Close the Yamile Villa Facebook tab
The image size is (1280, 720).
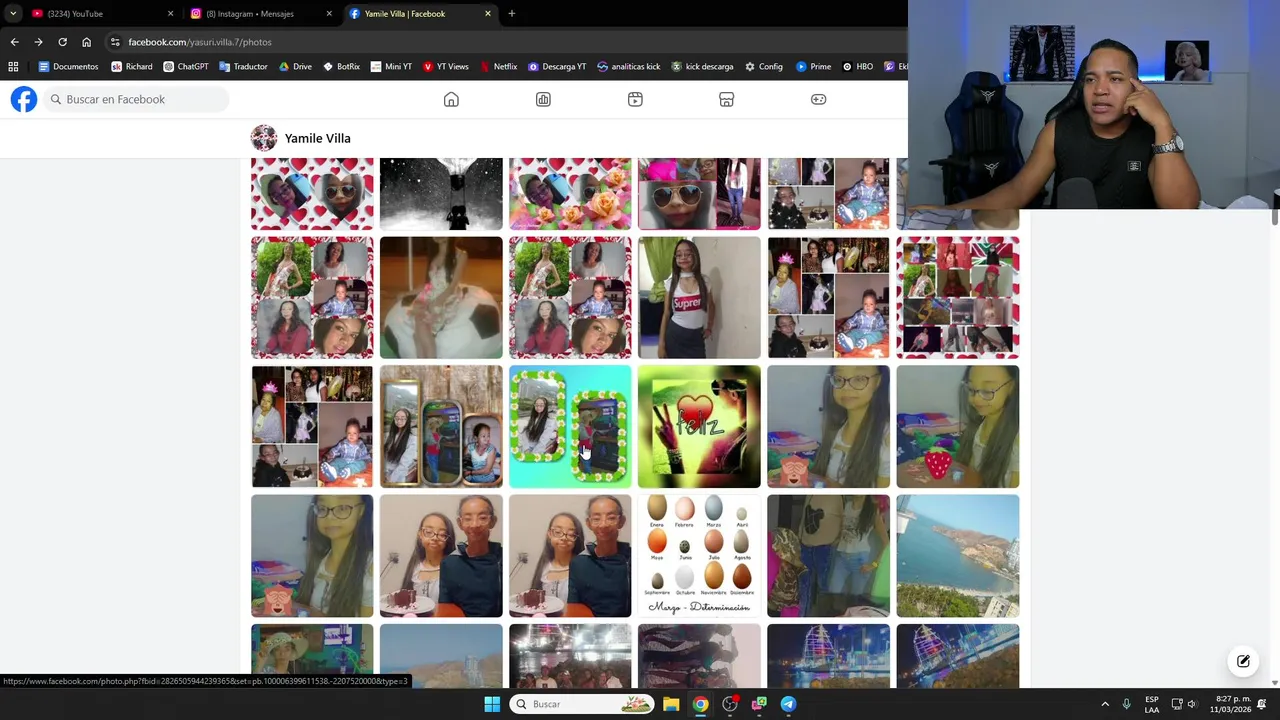pos(488,13)
